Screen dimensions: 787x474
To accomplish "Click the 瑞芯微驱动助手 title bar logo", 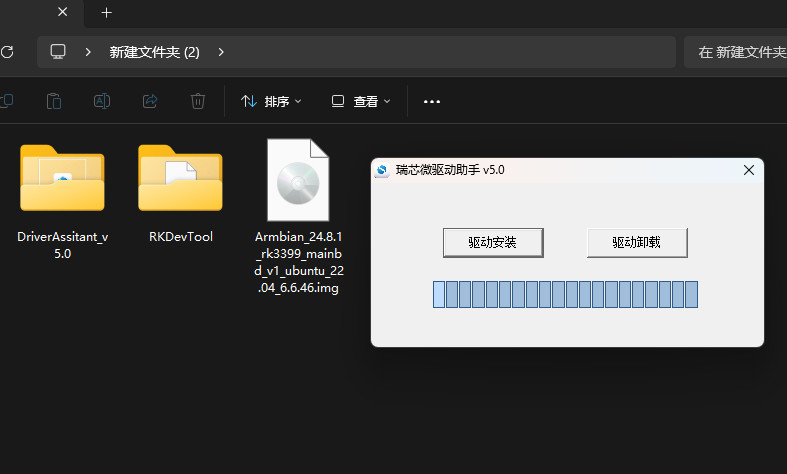I will coord(382,171).
